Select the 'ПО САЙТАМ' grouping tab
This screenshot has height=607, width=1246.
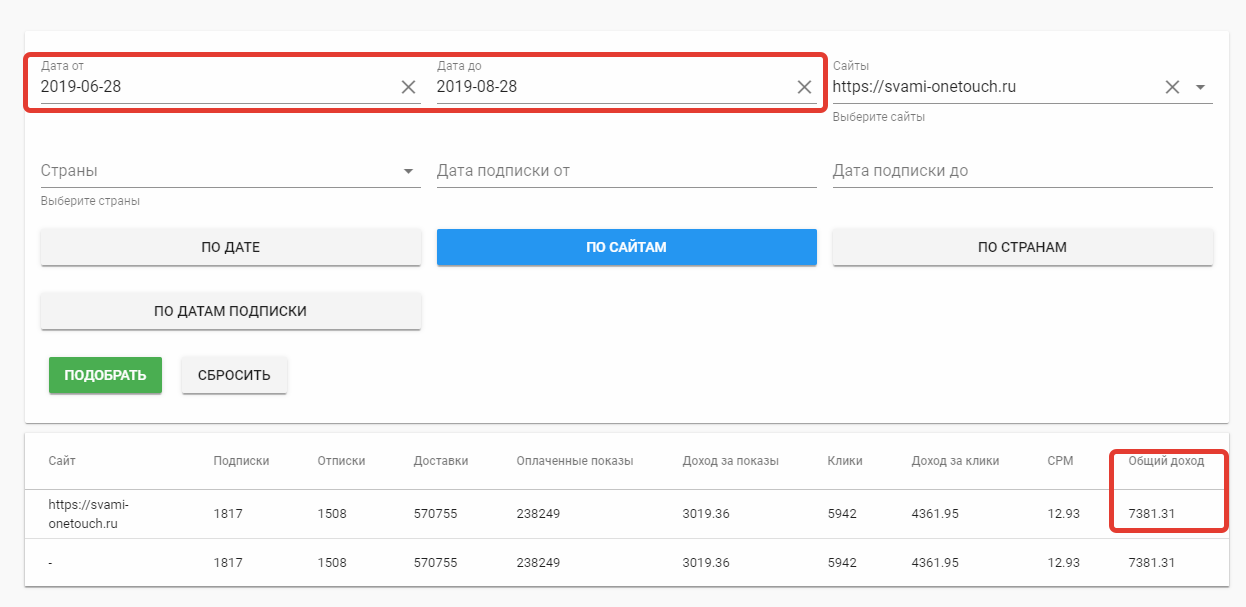626,247
